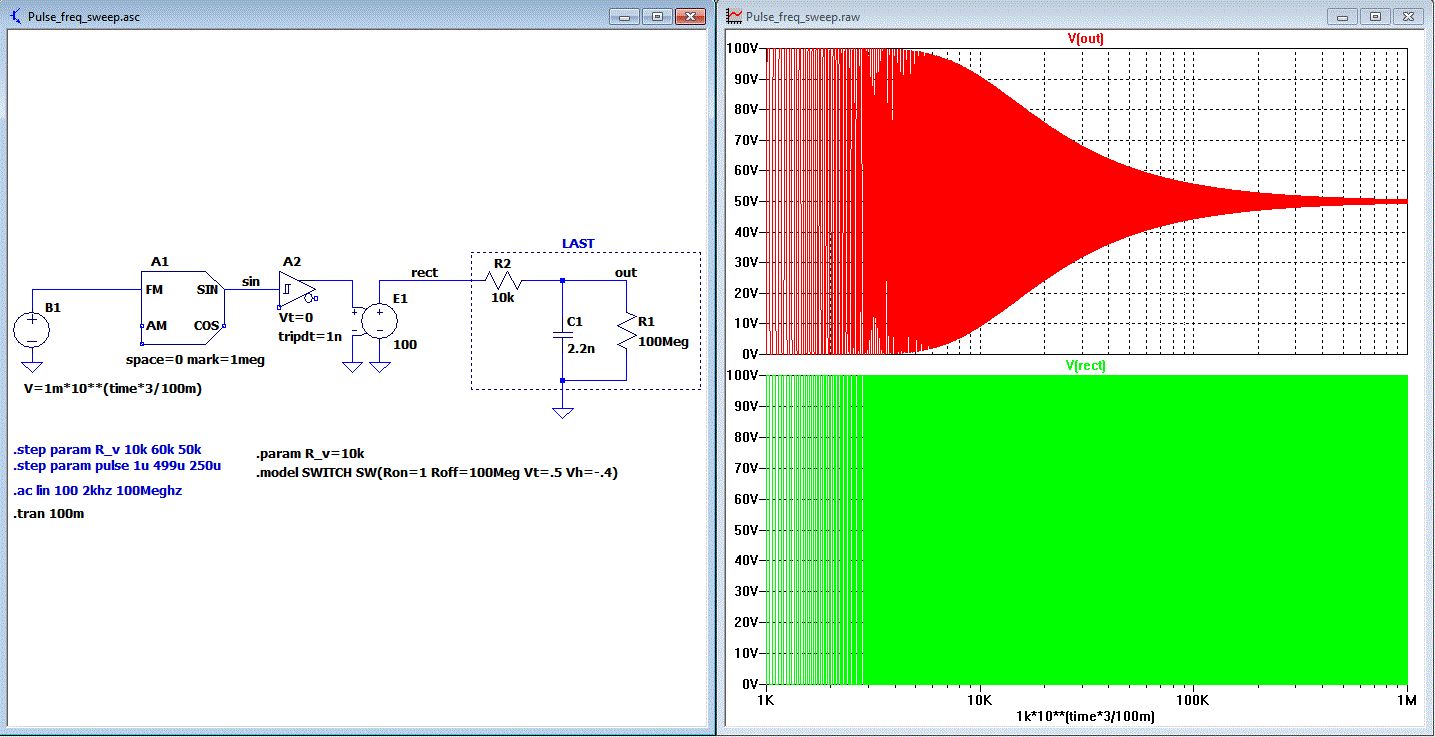The height and width of the screenshot is (737, 1435).
Task: Click the B1 behavioral voltage source symbol
Action: point(31,331)
